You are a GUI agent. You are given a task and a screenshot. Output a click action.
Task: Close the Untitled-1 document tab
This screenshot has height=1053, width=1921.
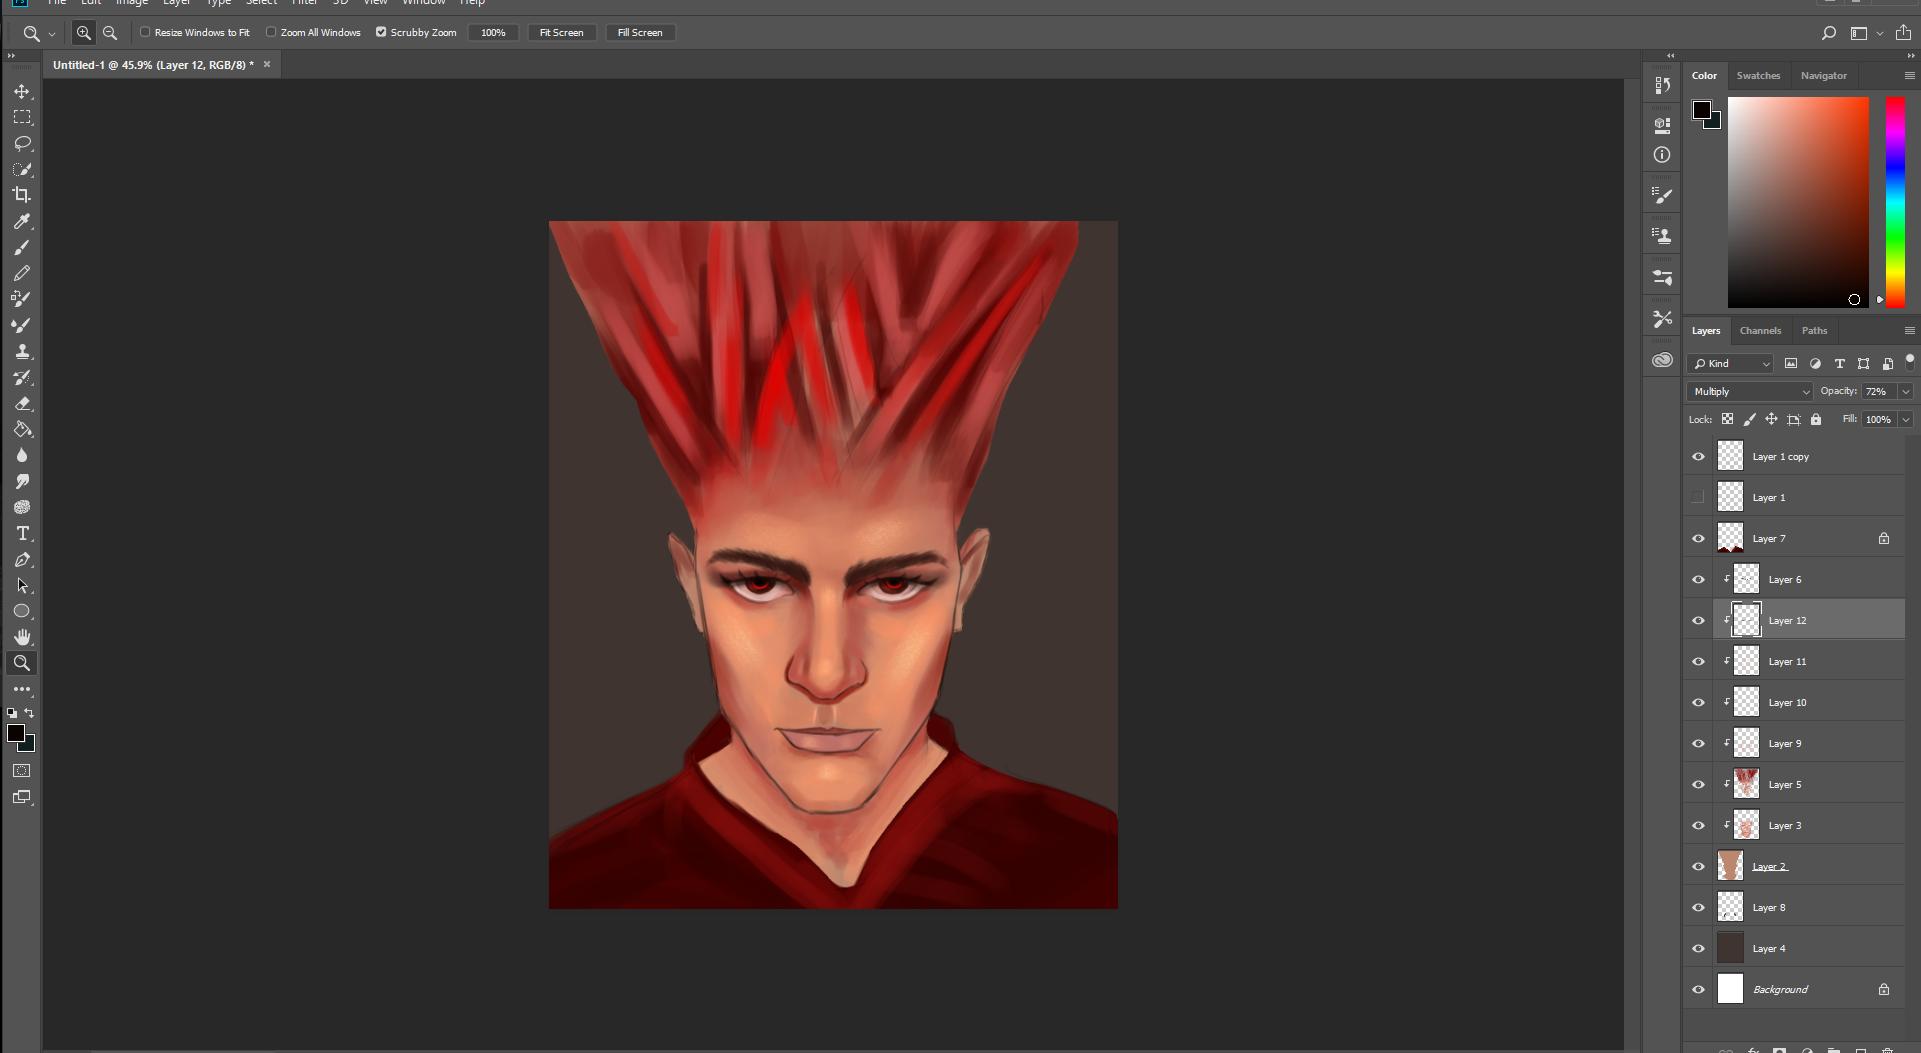click(267, 64)
